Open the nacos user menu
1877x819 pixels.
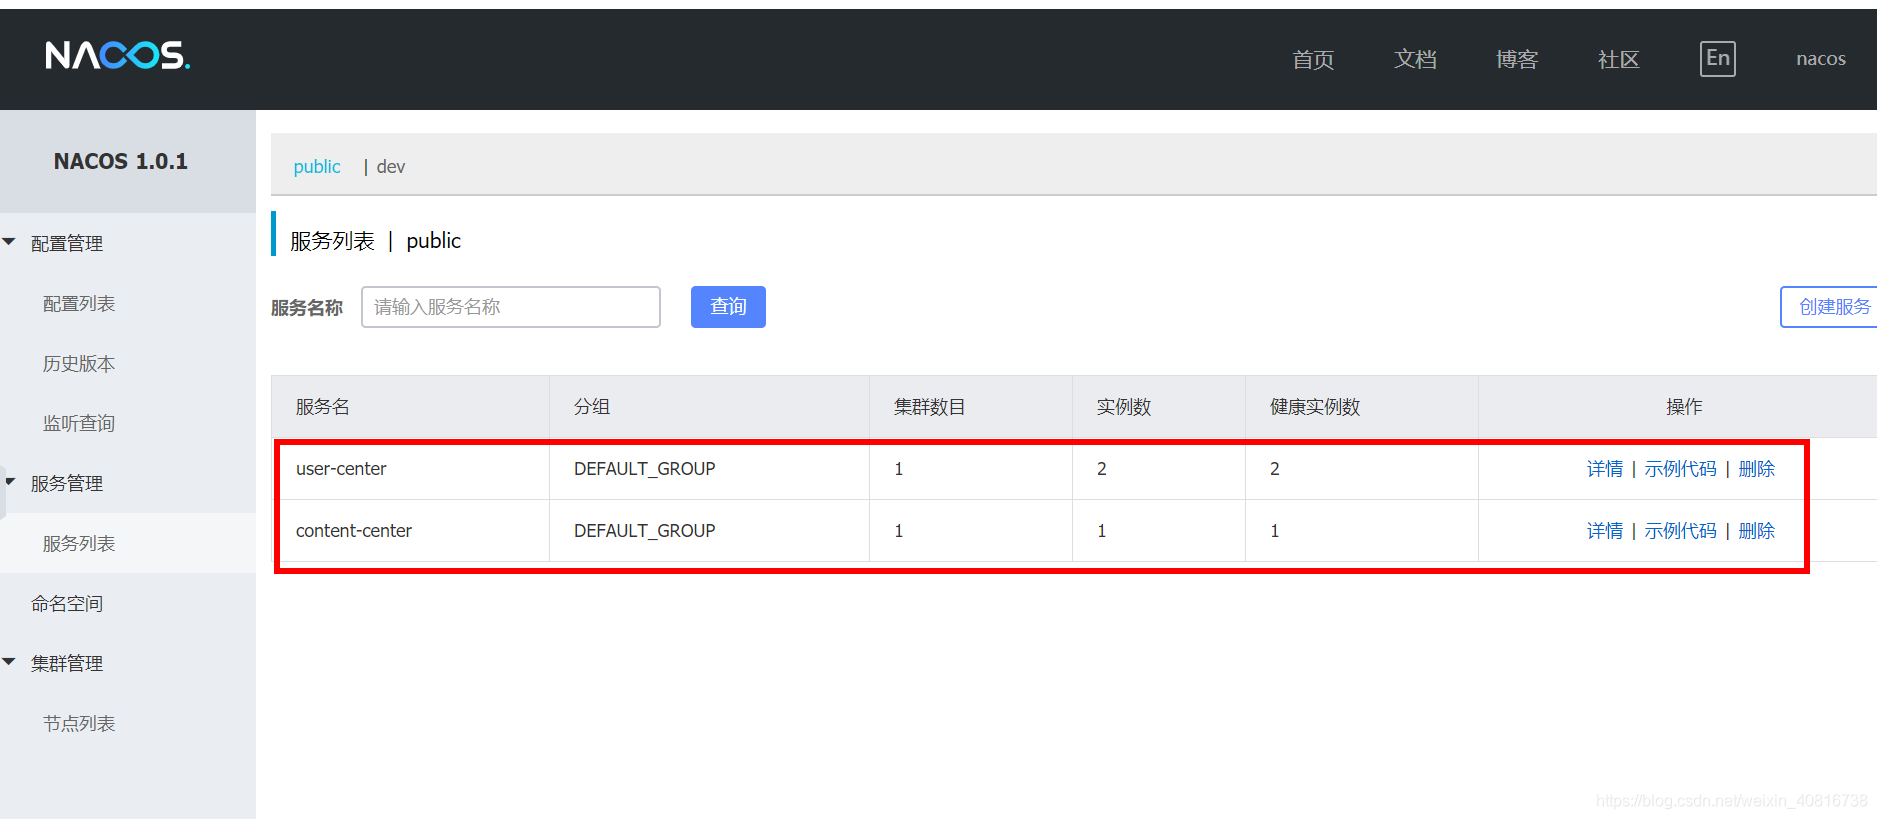click(1821, 59)
